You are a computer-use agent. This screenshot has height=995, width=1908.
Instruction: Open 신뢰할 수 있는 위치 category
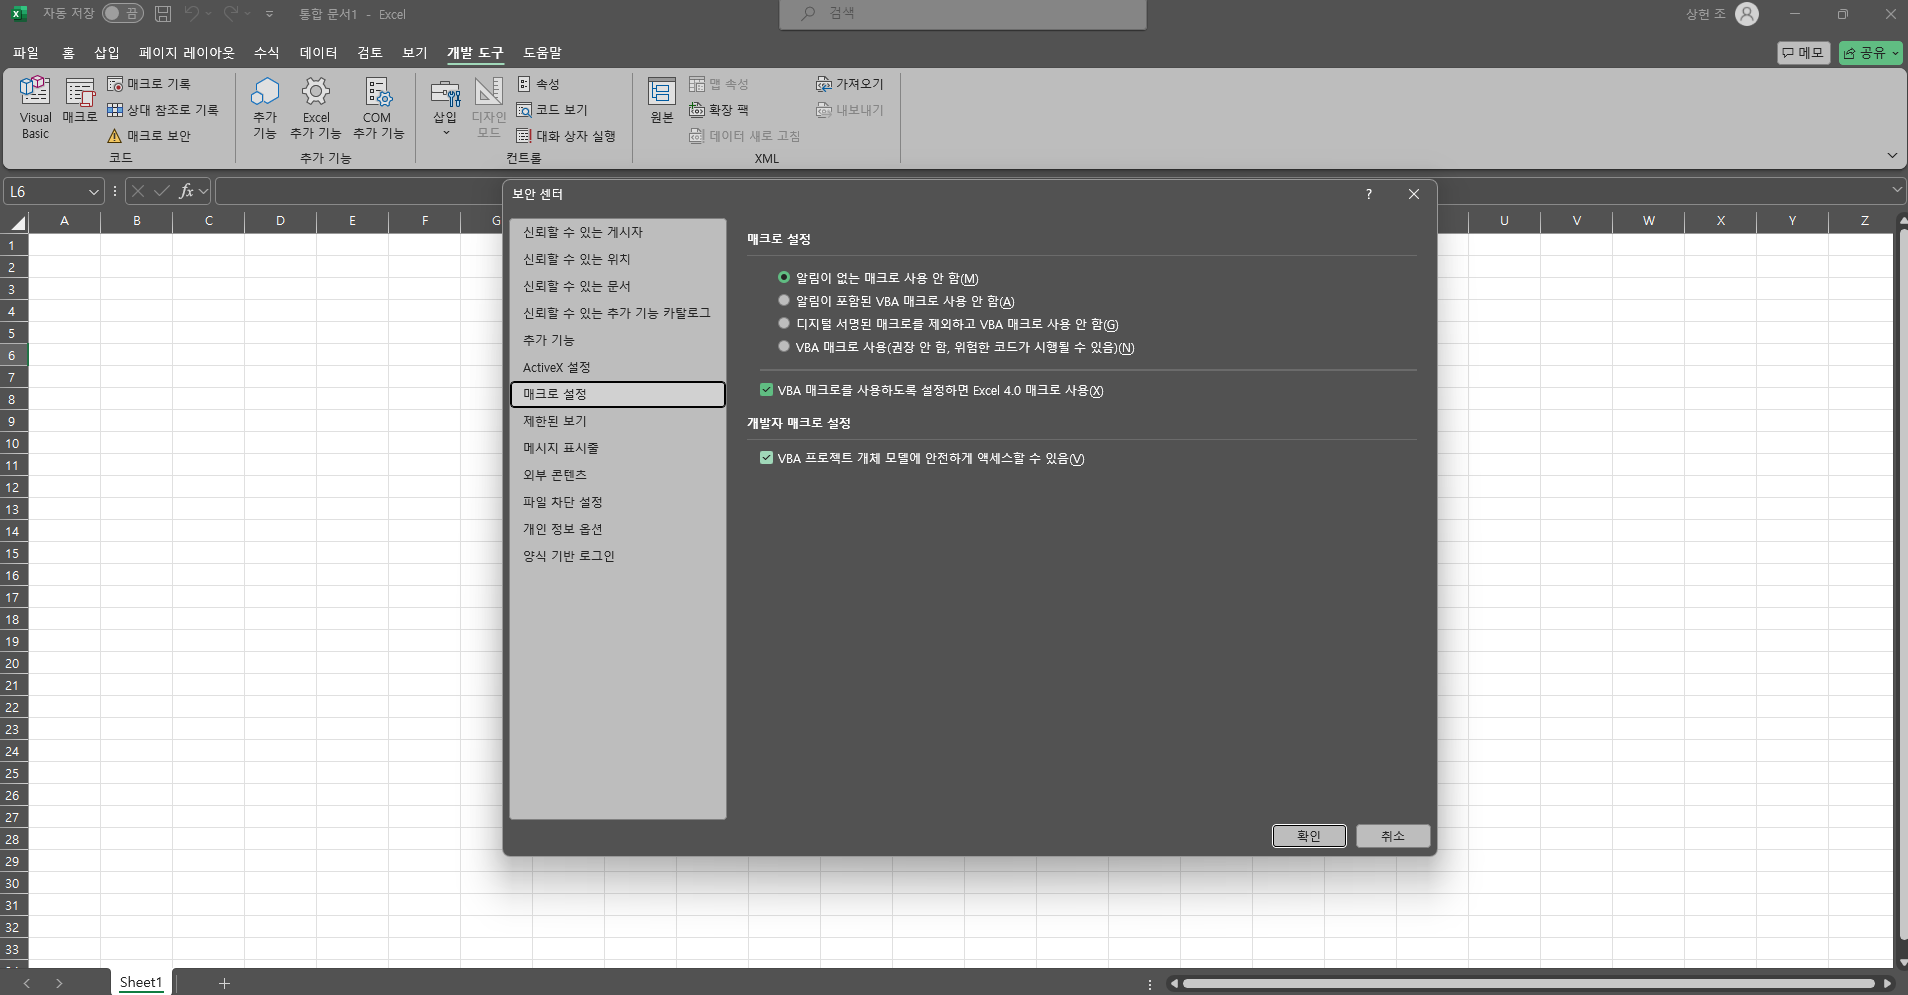618,259
